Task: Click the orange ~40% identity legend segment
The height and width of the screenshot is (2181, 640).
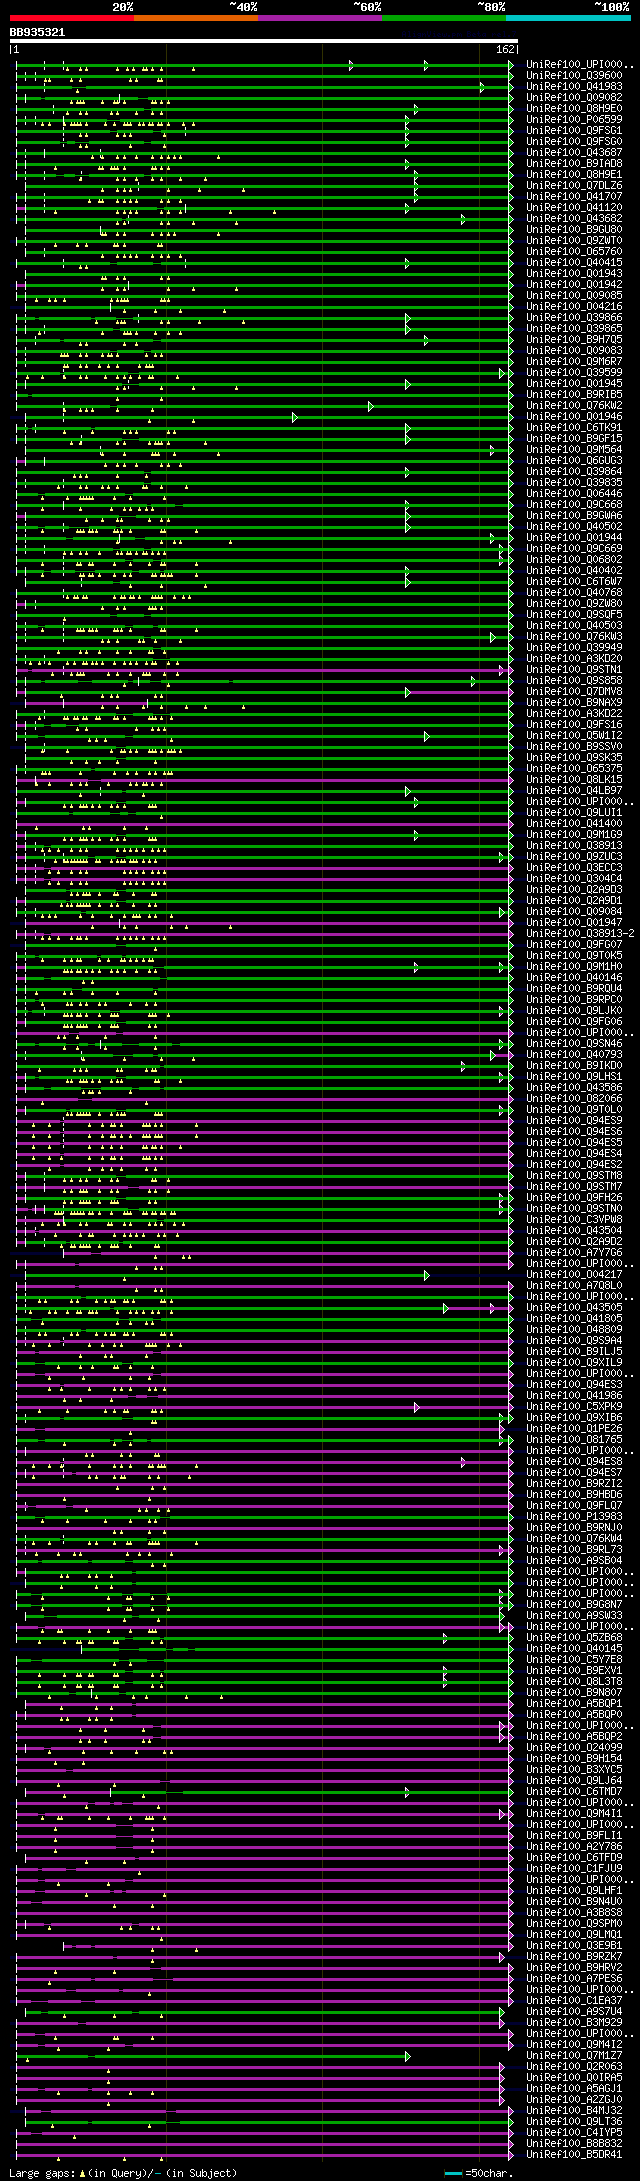Action: [195, 18]
